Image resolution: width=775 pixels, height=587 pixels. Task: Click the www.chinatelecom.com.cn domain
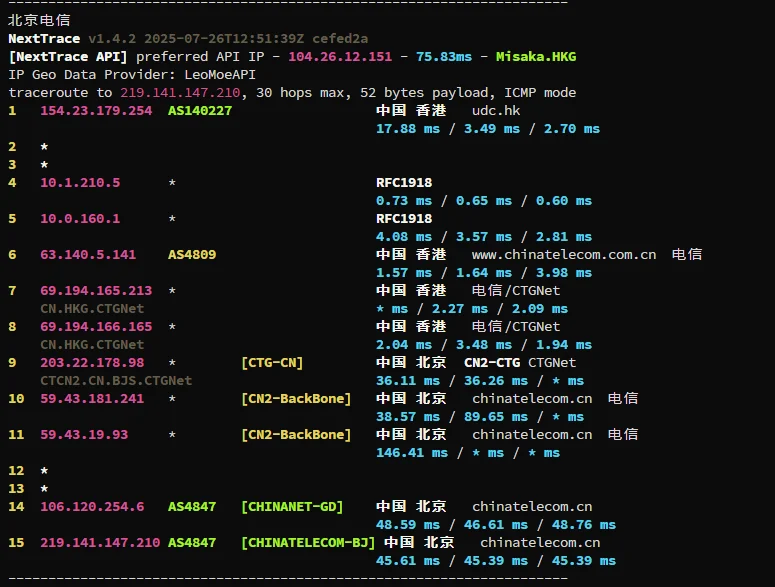pyautogui.click(x=564, y=255)
